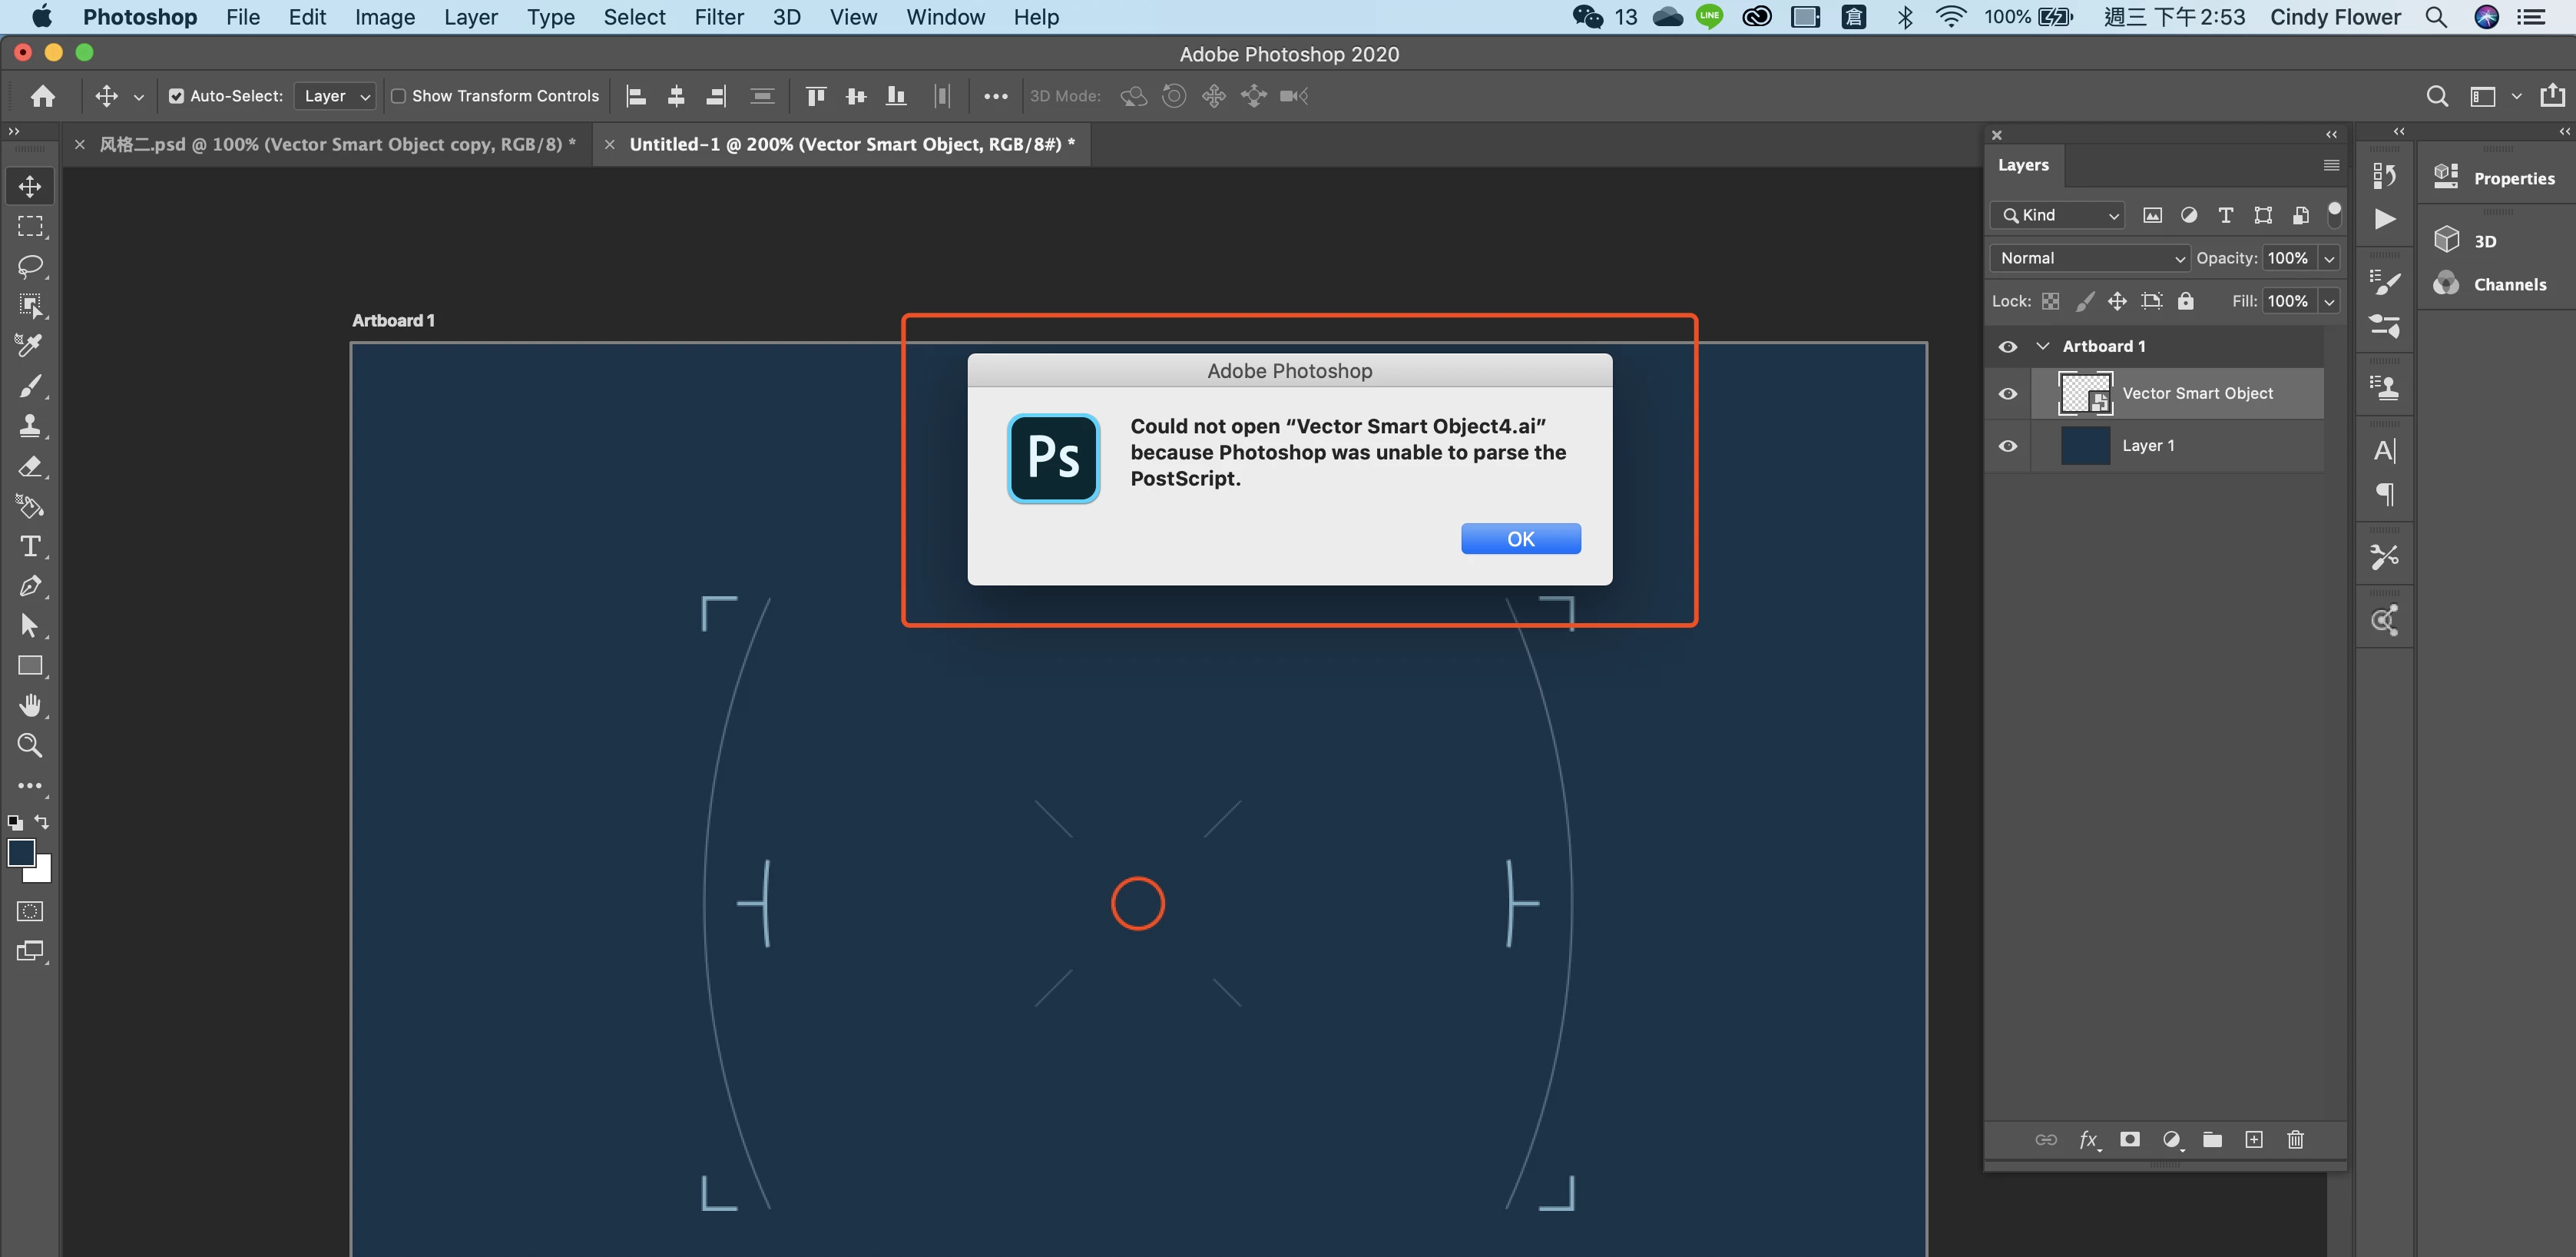Select the Eyedropper tool
This screenshot has height=1257, width=2576.
click(x=30, y=346)
